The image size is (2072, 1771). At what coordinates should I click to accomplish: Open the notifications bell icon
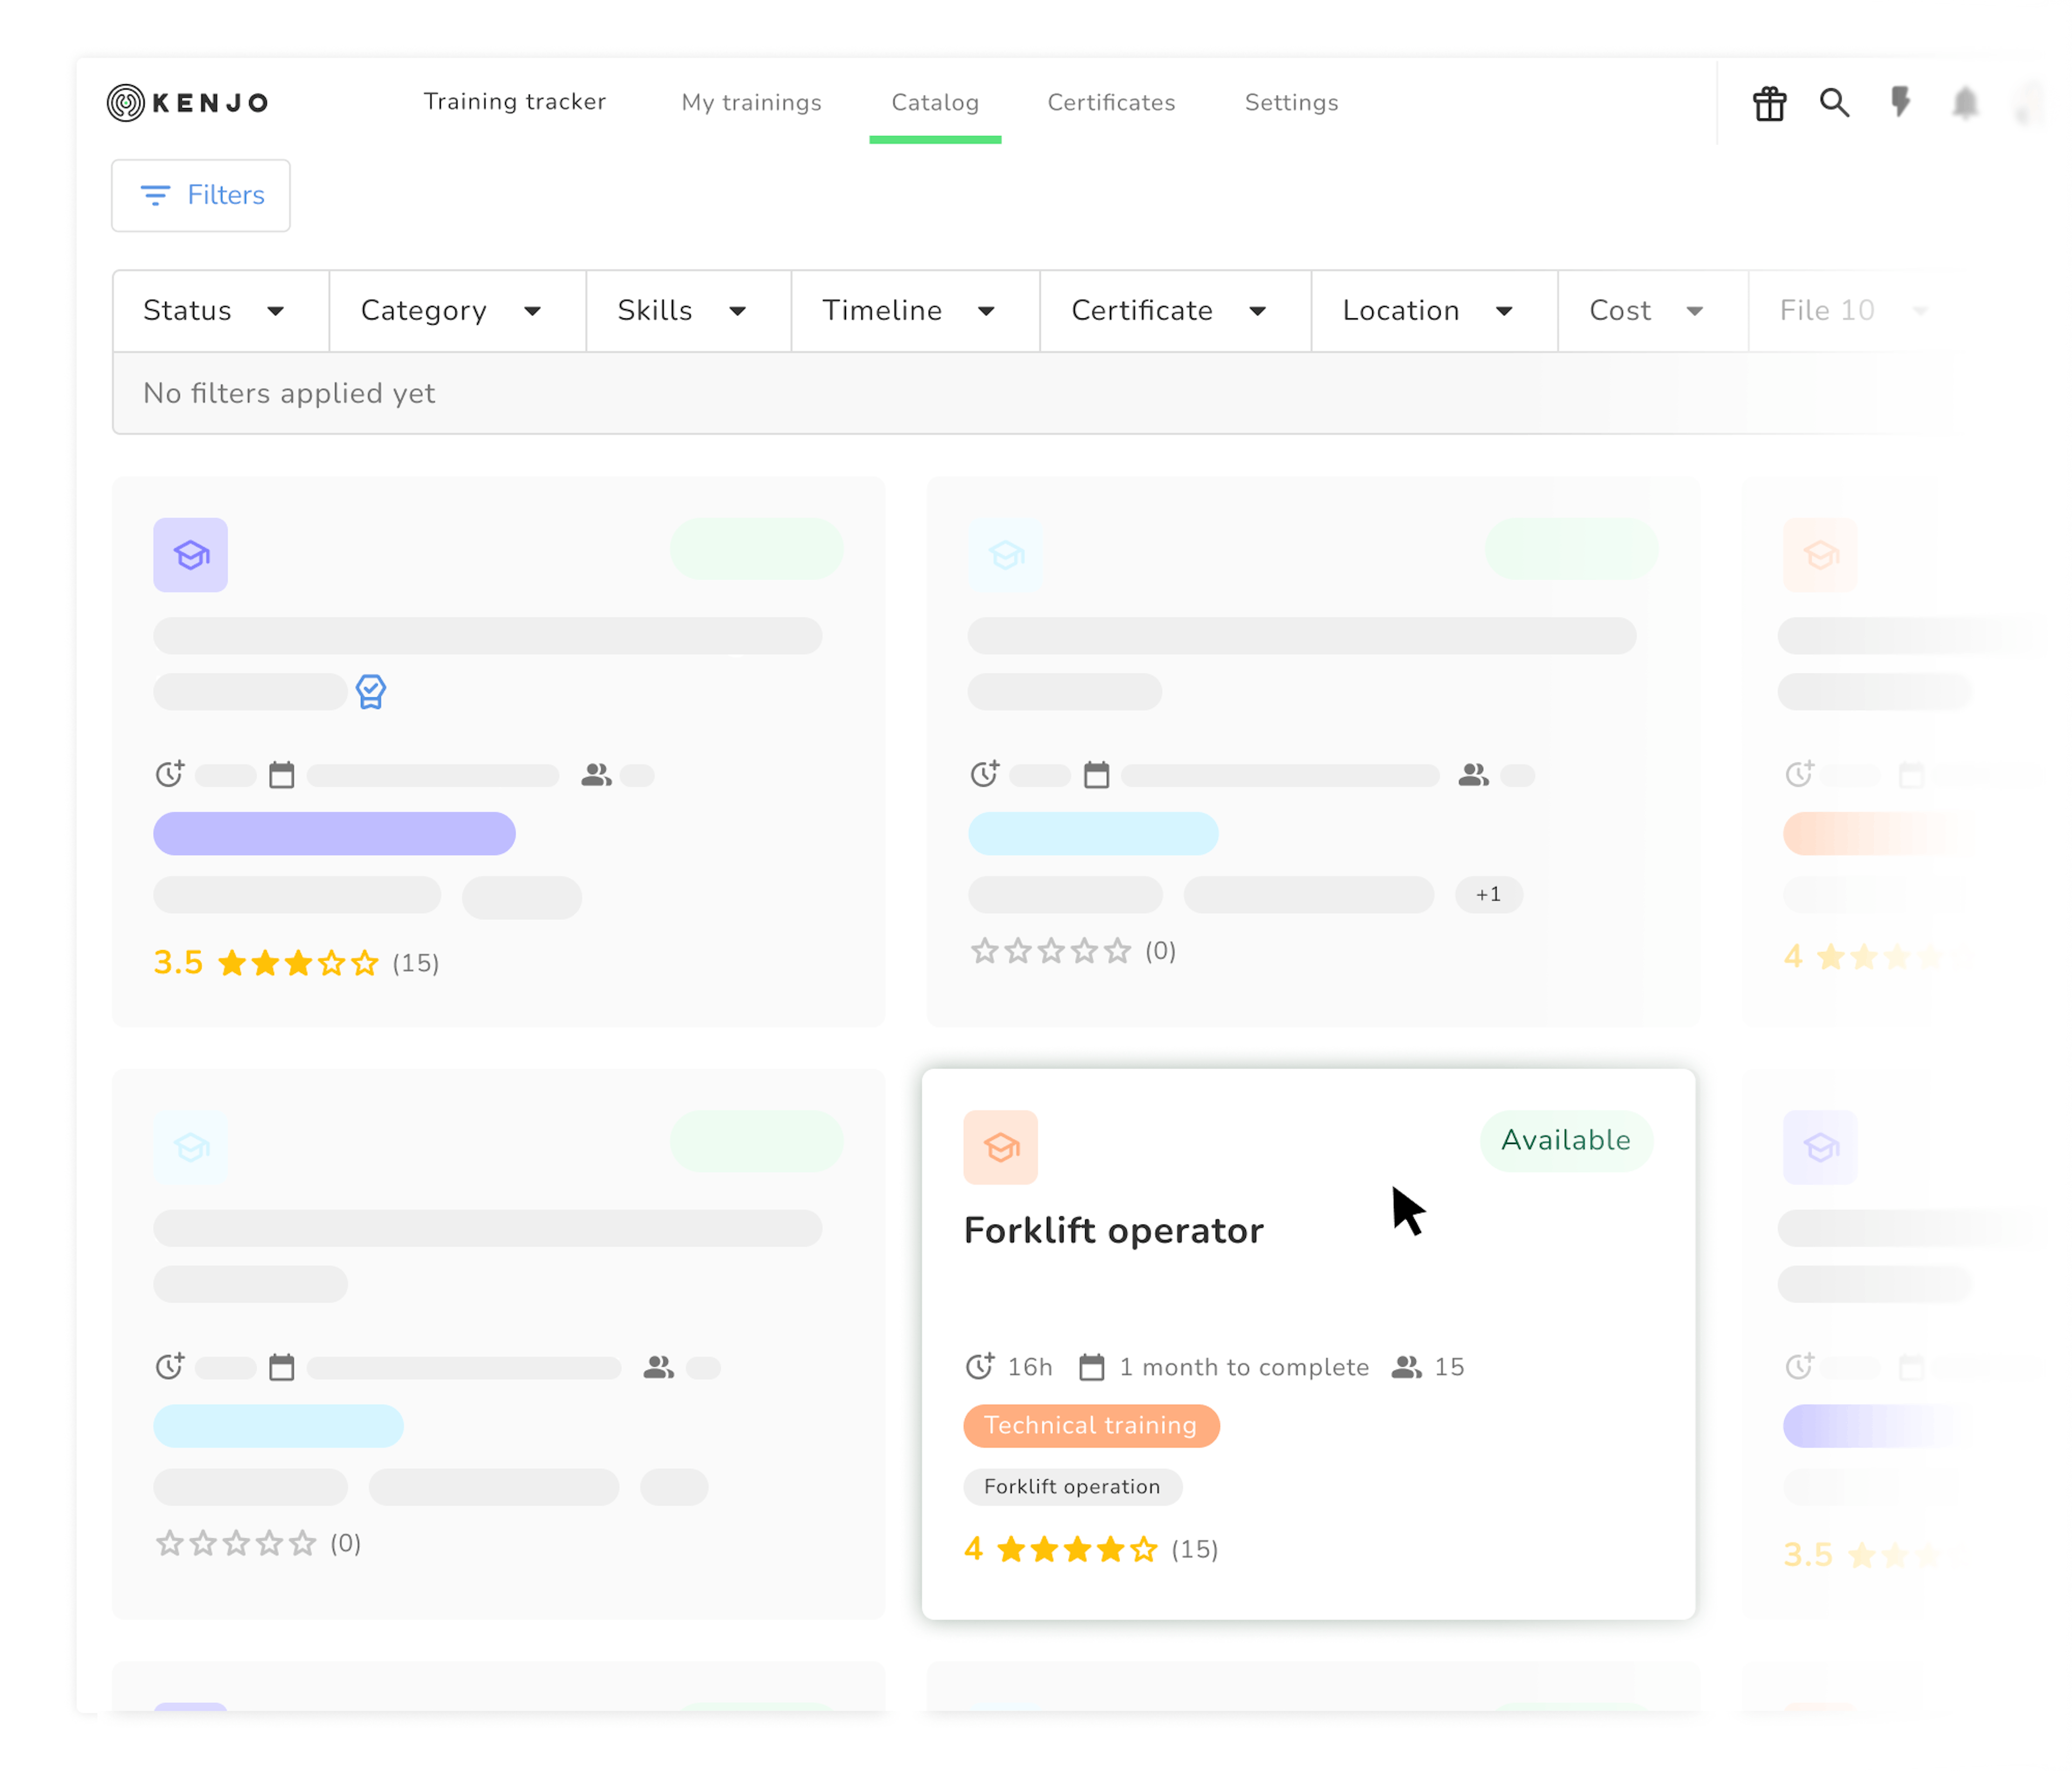1965,103
